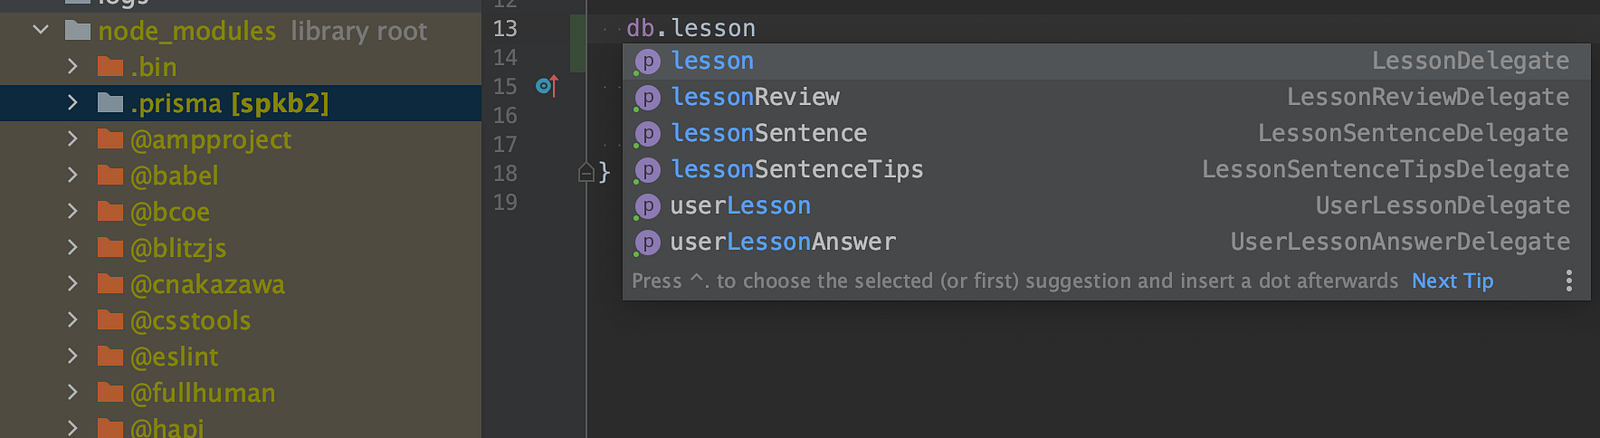Click the gutter override marker on line 15
This screenshot has height=438, width=1600.
[546, 86]
